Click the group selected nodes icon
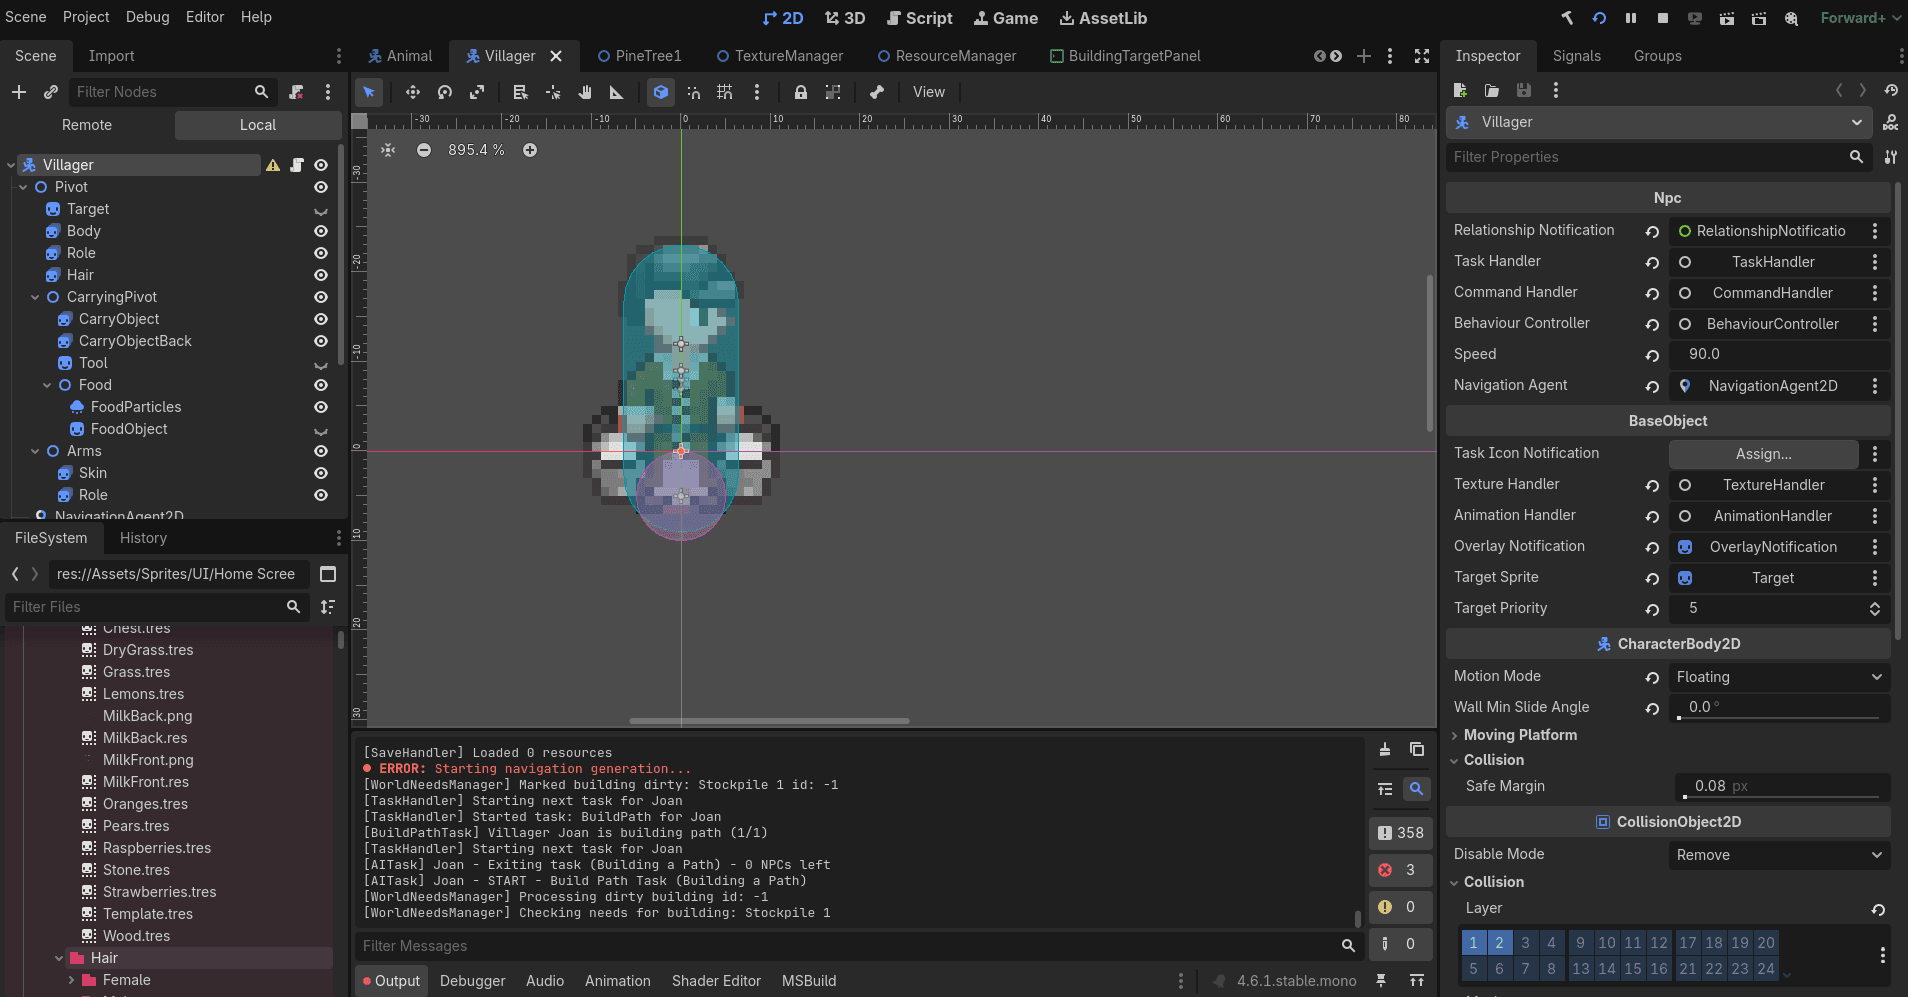This screenshot has width=1908, height=997. coord(833,92)
